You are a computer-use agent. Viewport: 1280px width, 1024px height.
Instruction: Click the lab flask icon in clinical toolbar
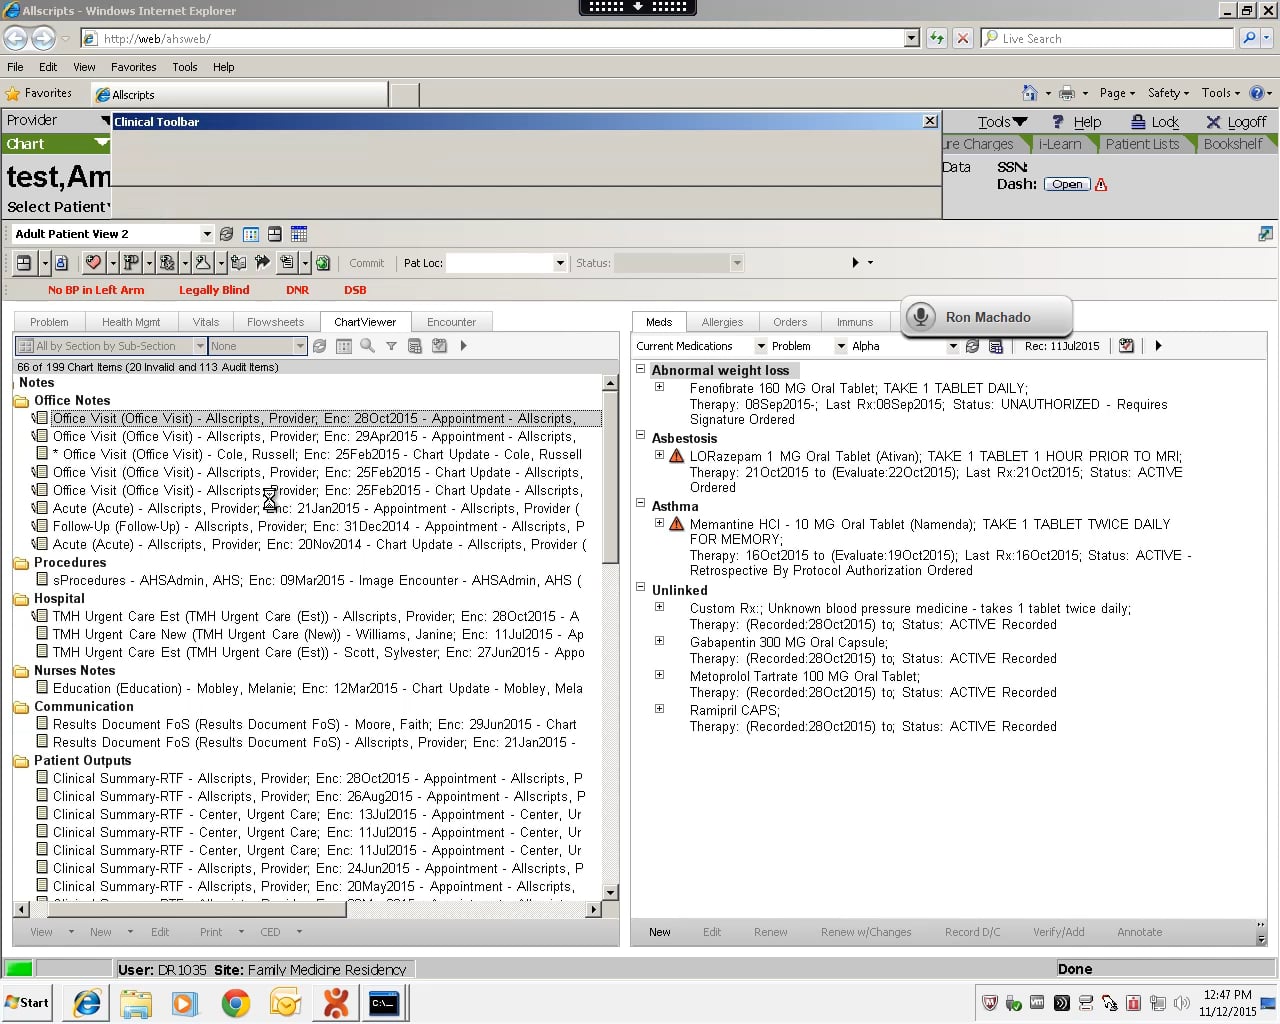pyautogui.click(x=203, y=263)
